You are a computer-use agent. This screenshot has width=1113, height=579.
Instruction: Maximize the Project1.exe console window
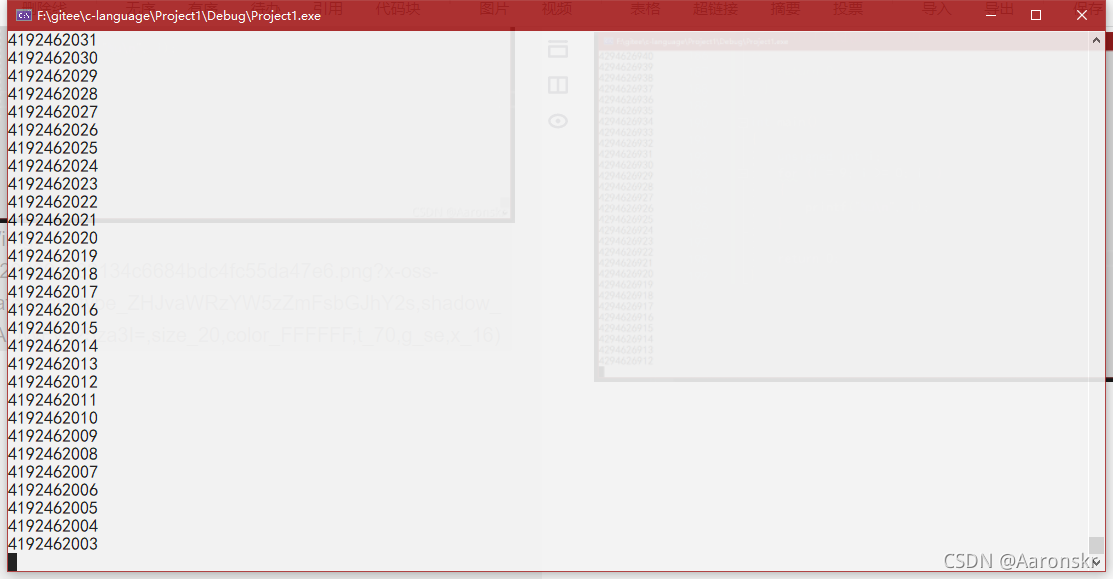[1036, 15]
